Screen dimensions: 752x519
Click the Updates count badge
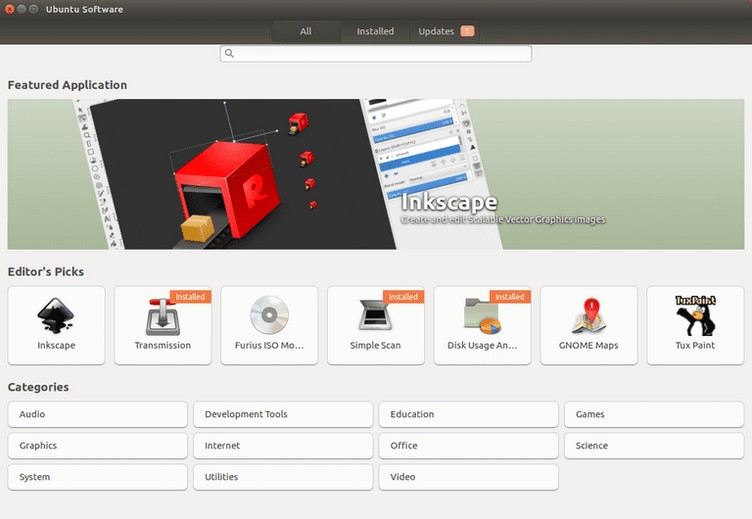point(467,31)
